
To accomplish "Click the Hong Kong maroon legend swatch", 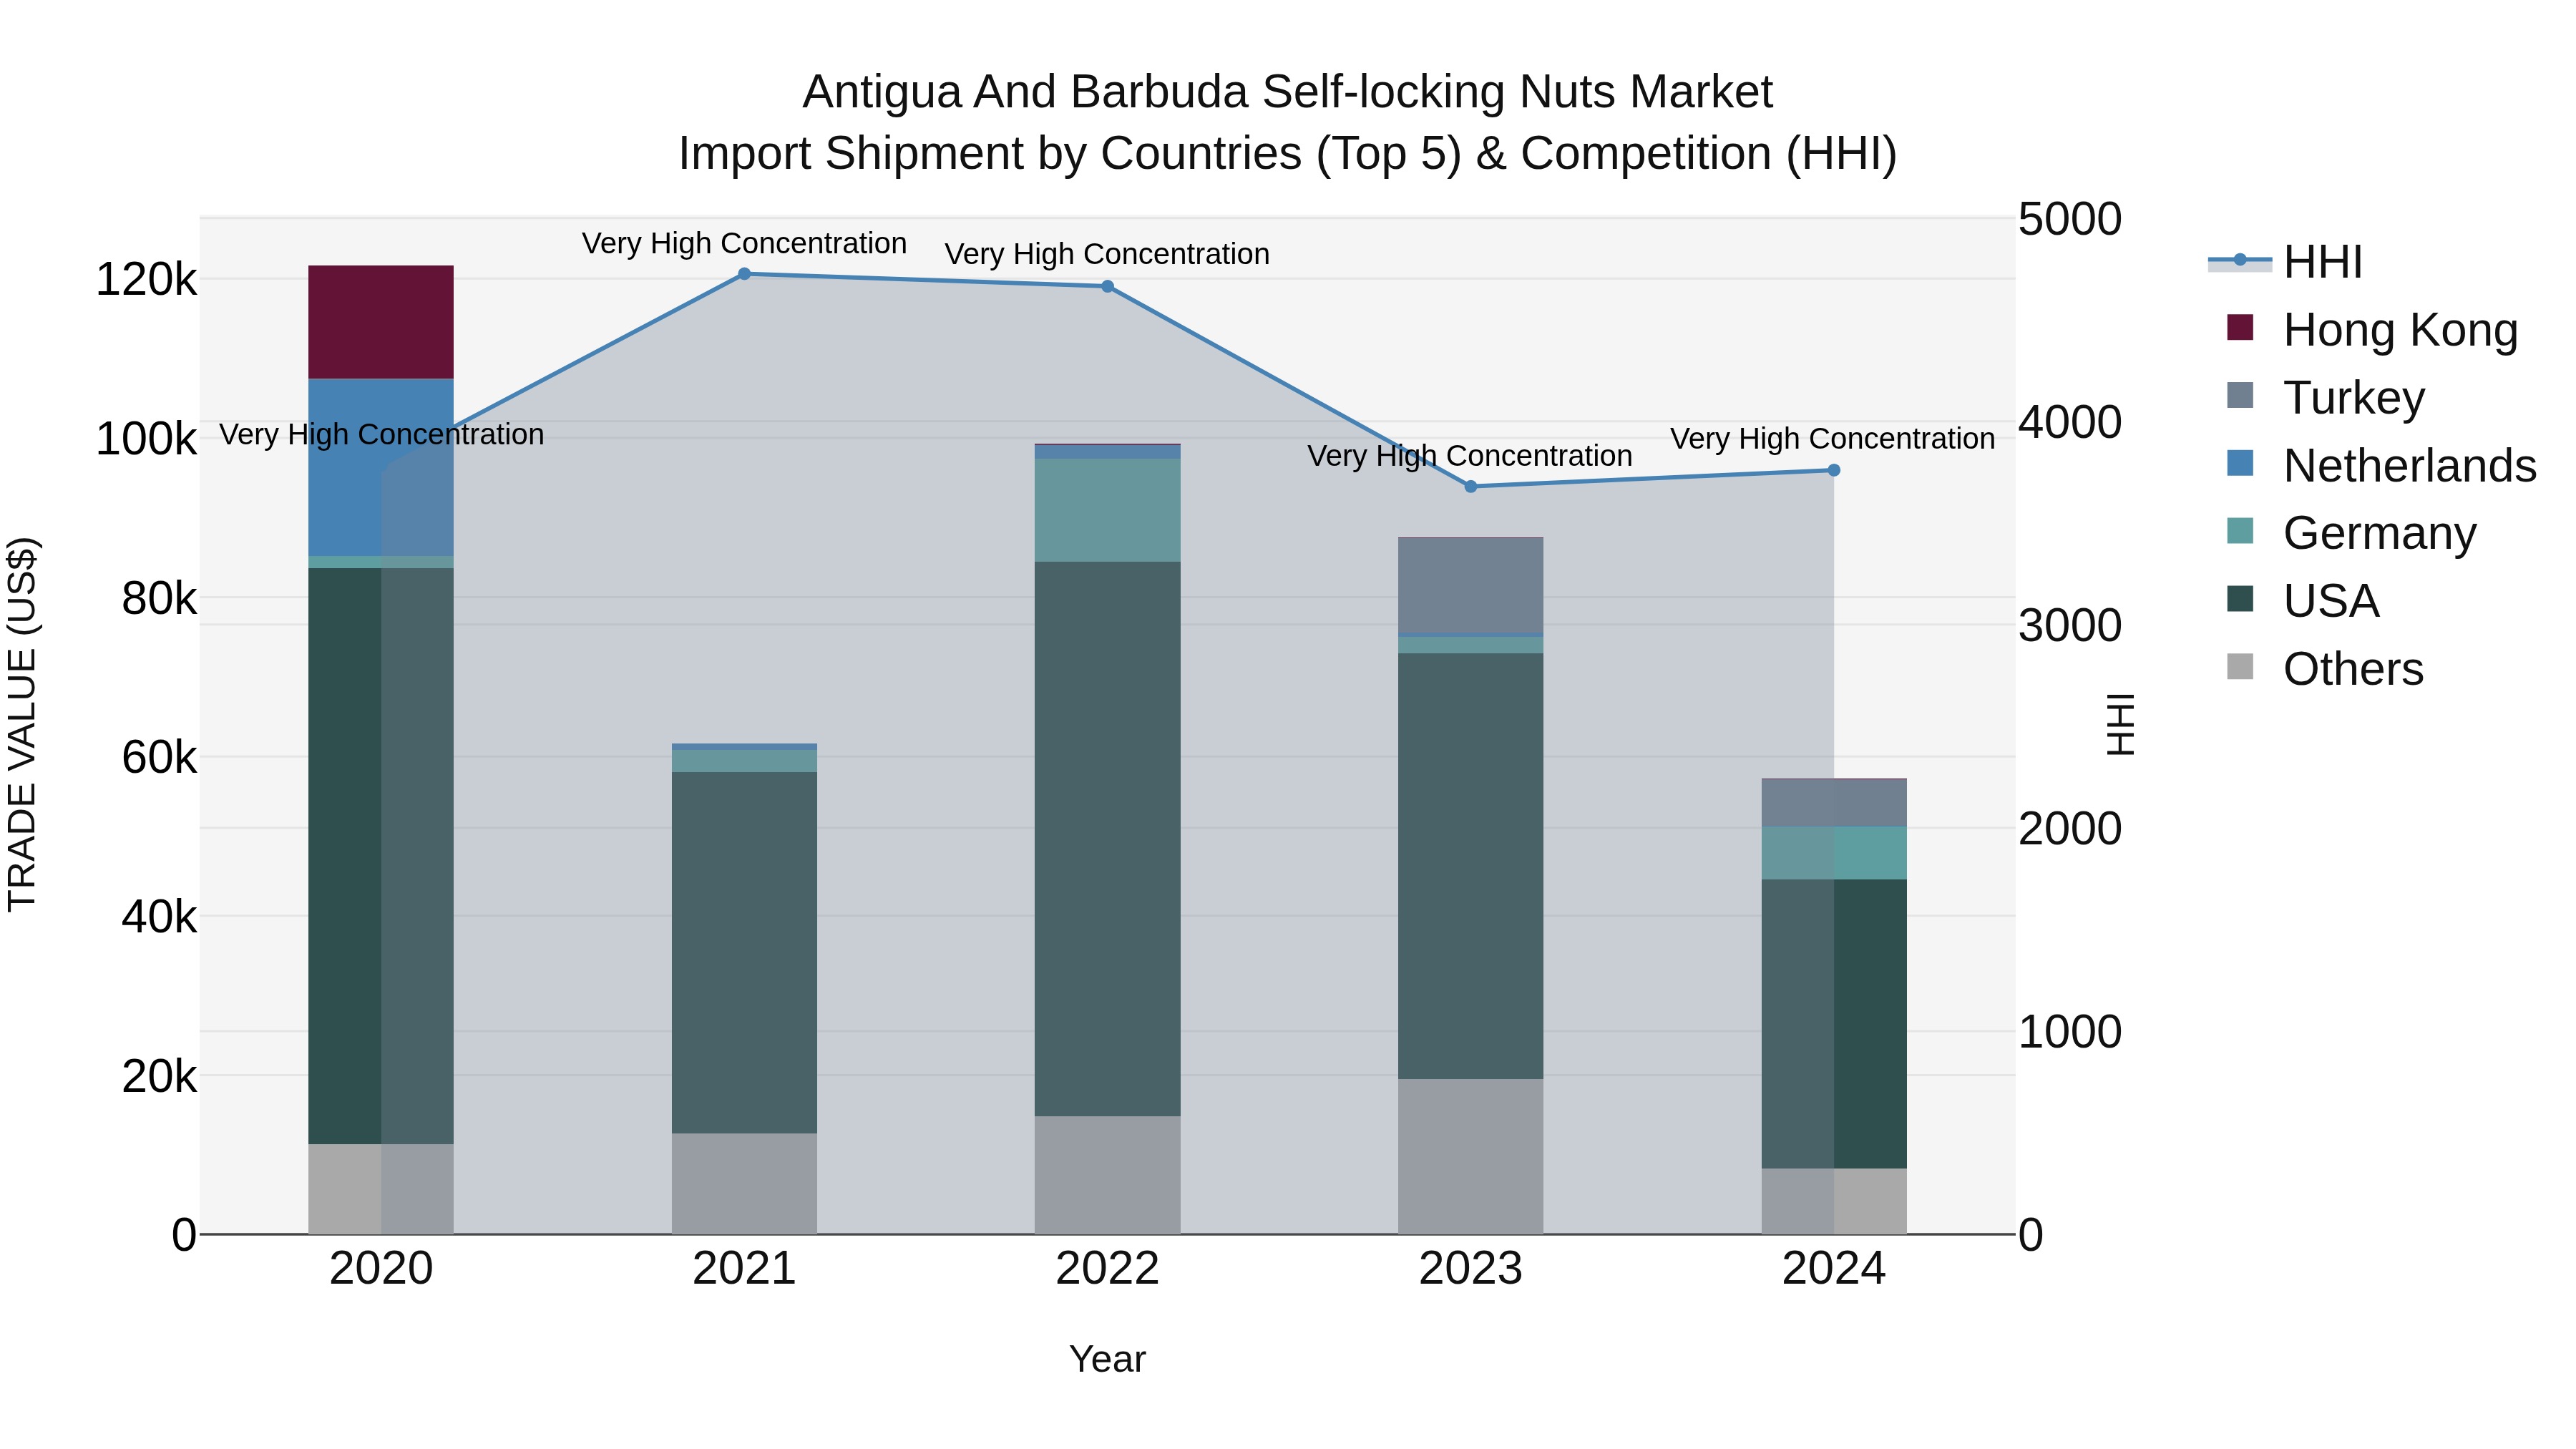I will pos(2240,327).
